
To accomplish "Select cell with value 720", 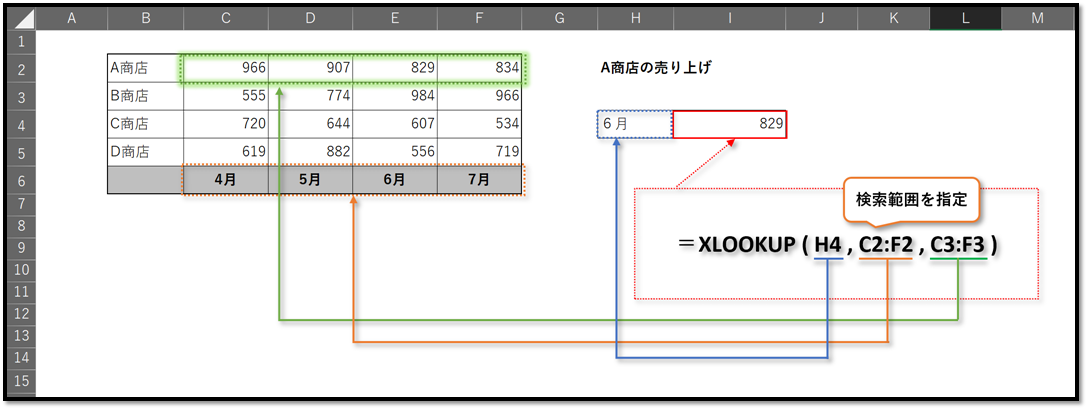I will tap(226, 125).
